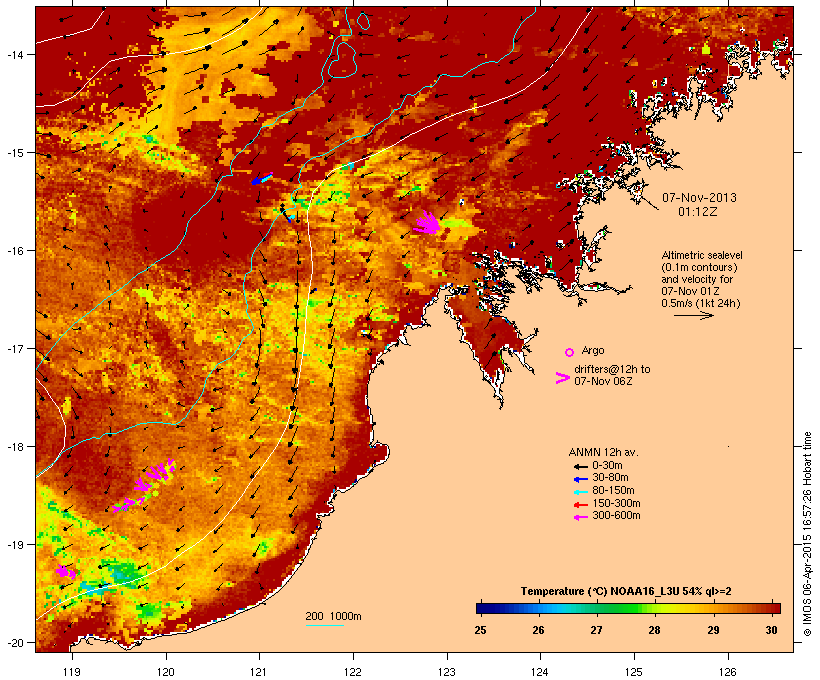Click longitude axis label 126

(728, 672)
